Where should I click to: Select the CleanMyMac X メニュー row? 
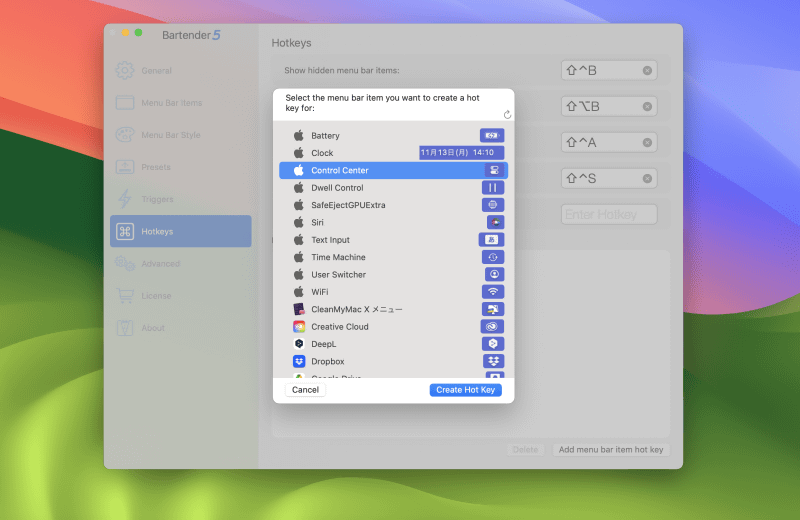pyautogui.click(x=393, y=309)
